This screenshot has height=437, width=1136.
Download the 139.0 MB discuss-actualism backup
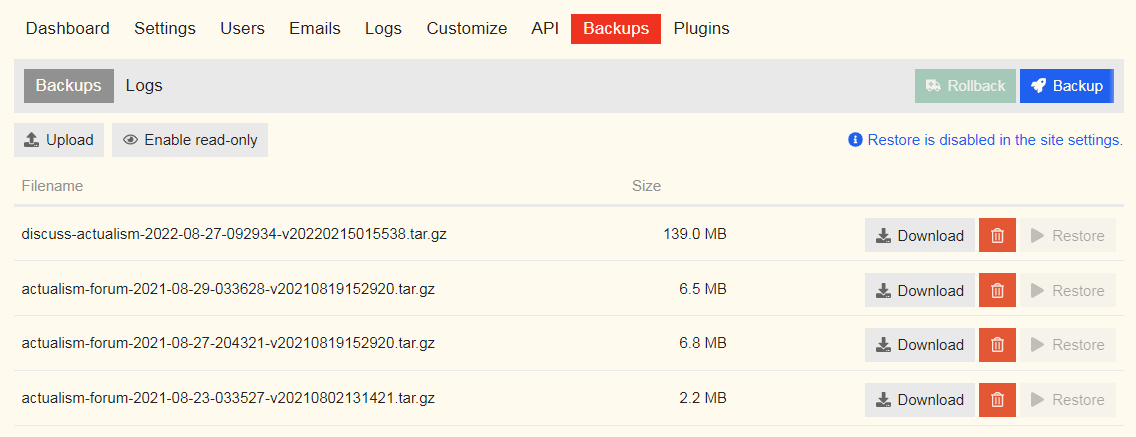click(919, 236)
